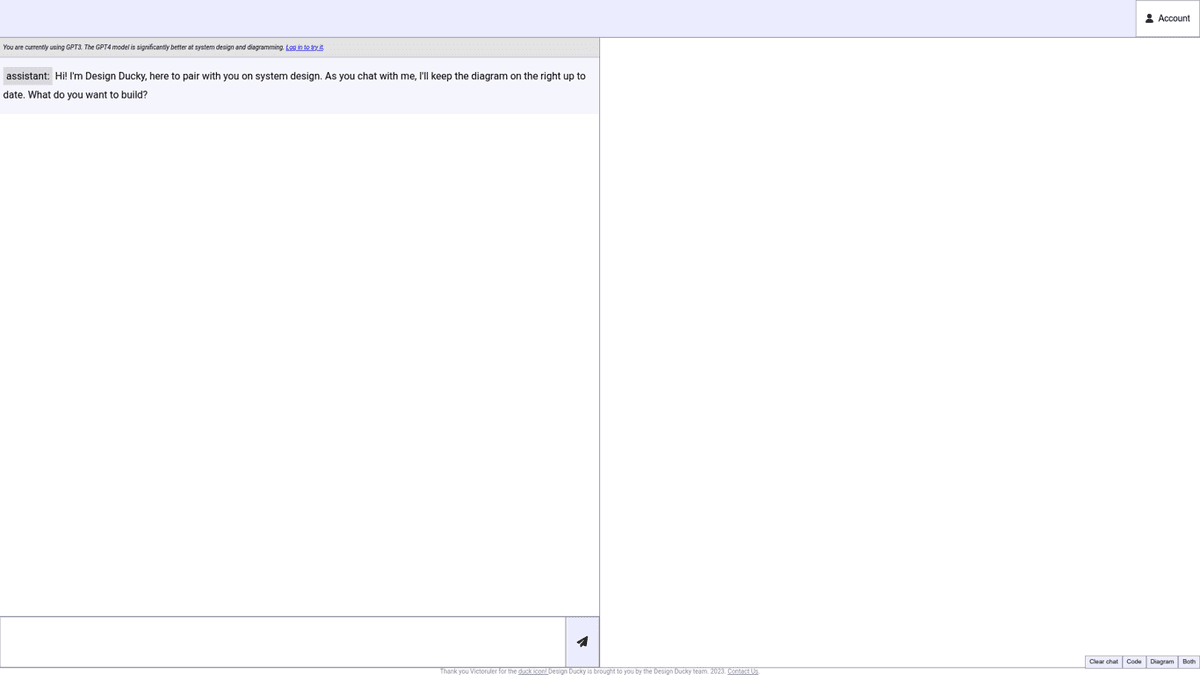Open the 'duck icon' footer link
Screen dimensions: 1200x675
click(532, 671)
